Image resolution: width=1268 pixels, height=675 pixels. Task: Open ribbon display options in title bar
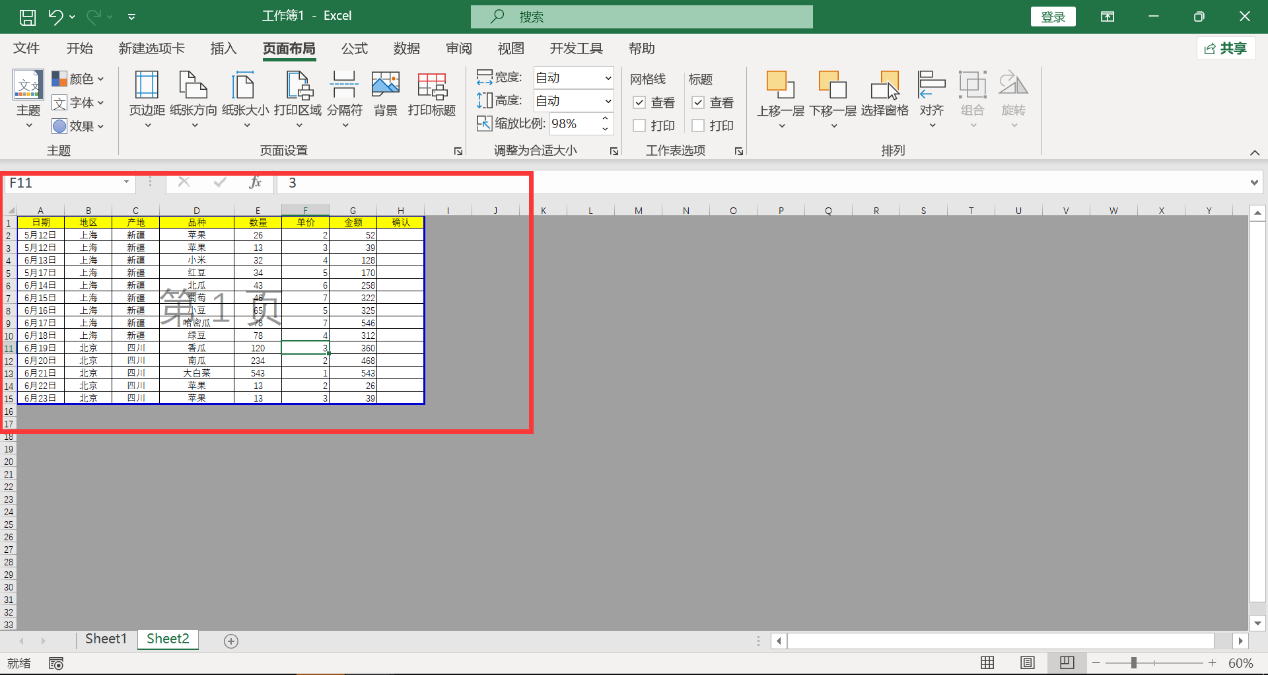pyautogui.click(x=1107, y=17)
